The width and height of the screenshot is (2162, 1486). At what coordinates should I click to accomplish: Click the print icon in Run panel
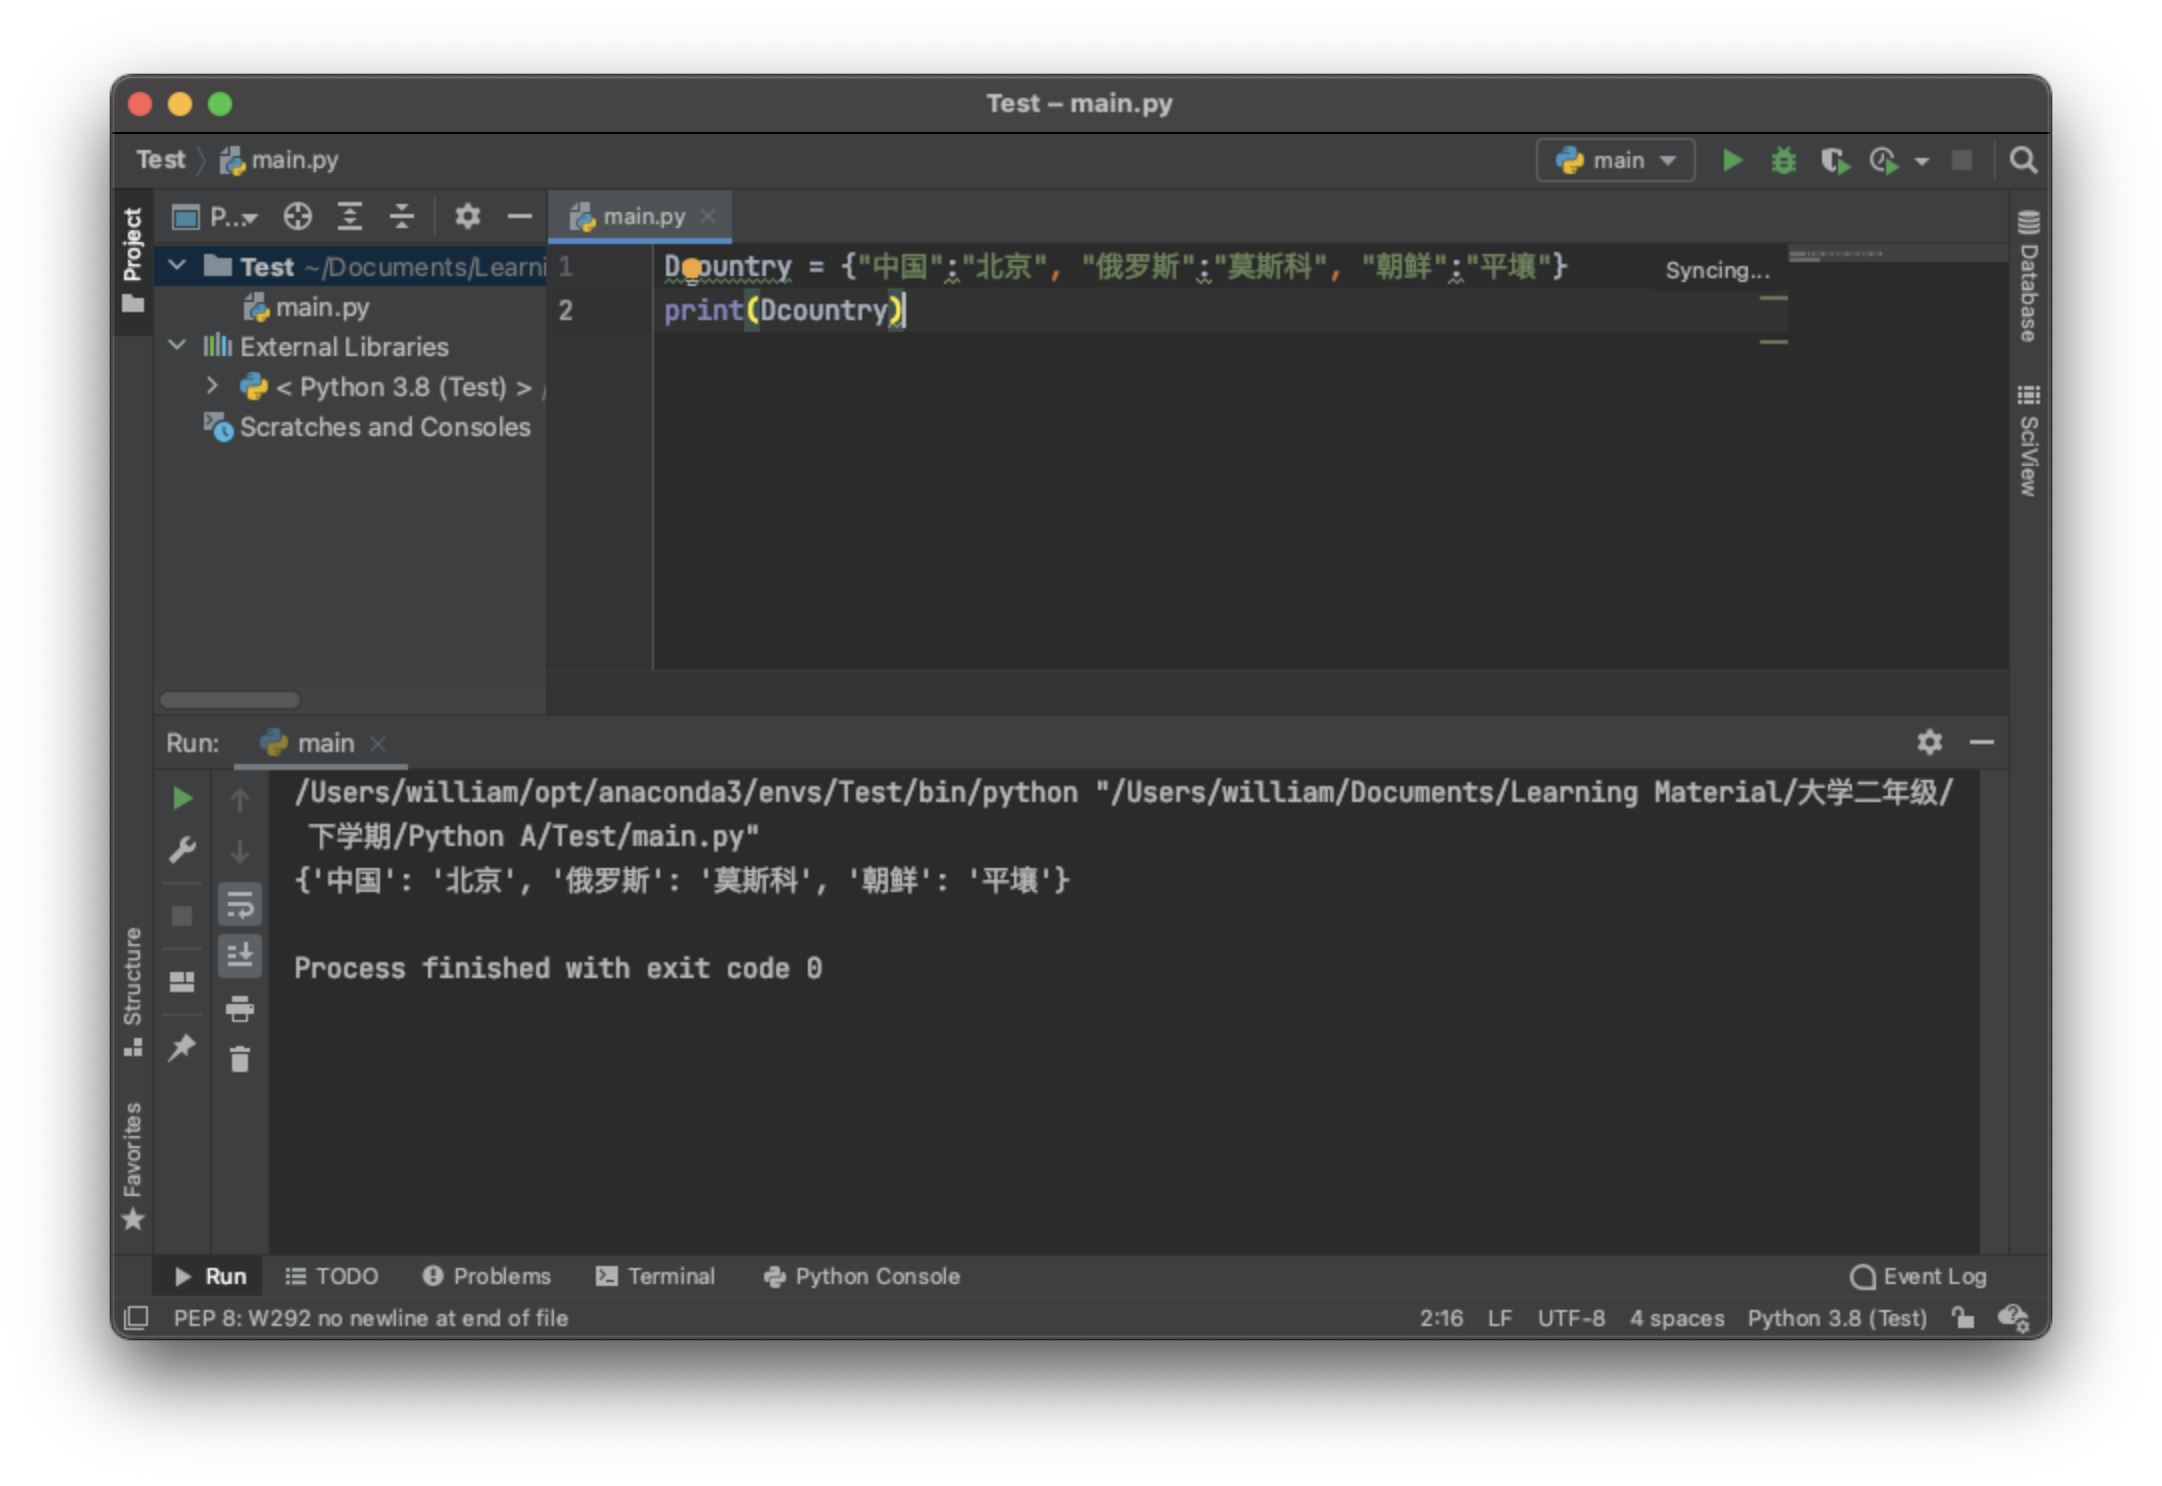coord(240,1009)
